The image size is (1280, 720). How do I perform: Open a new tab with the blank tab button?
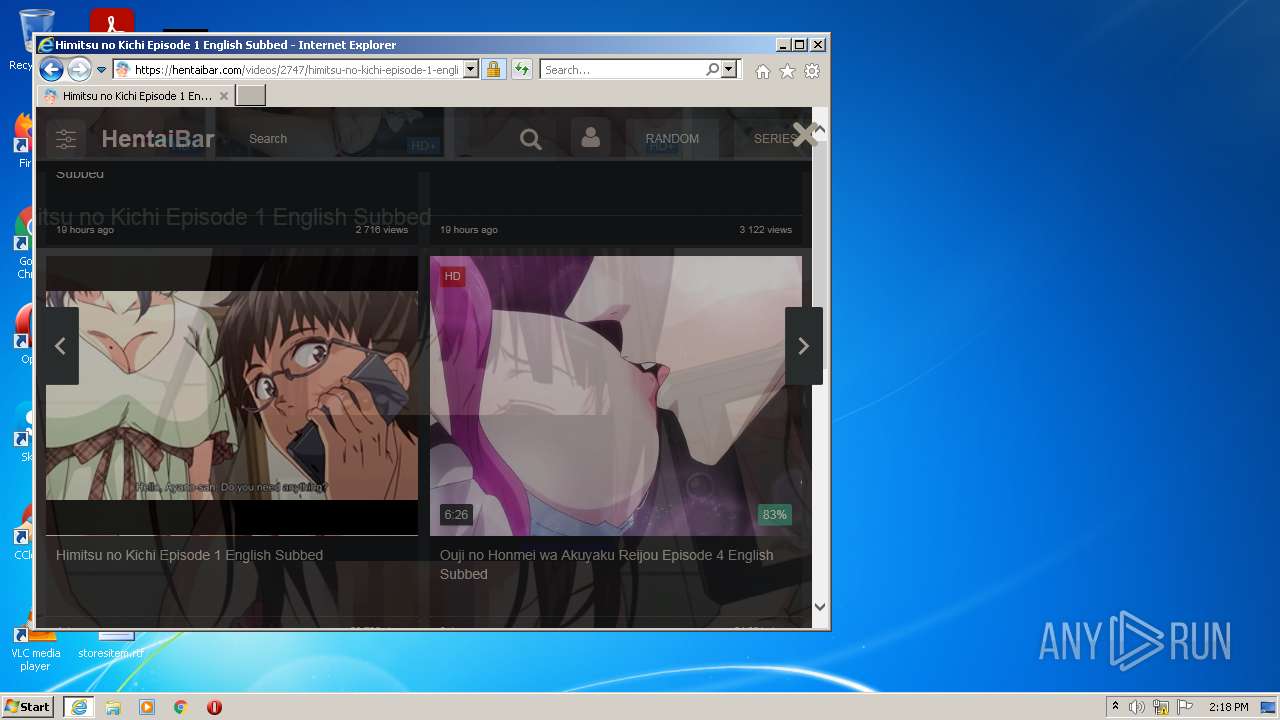coord(250,96)
